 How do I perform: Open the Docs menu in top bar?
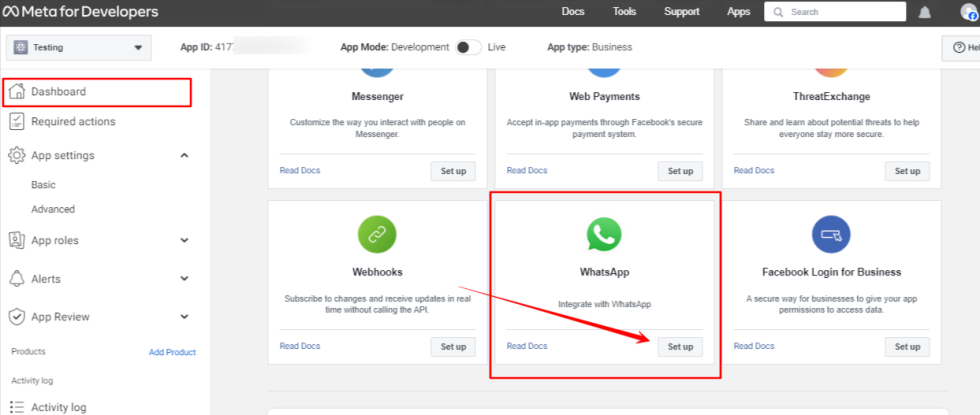(573, 12)
